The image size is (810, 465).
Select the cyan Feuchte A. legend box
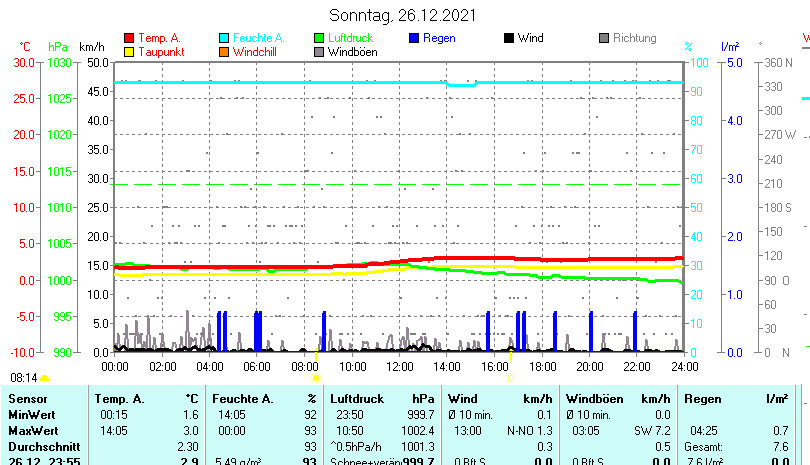click(x=224, y=38)
